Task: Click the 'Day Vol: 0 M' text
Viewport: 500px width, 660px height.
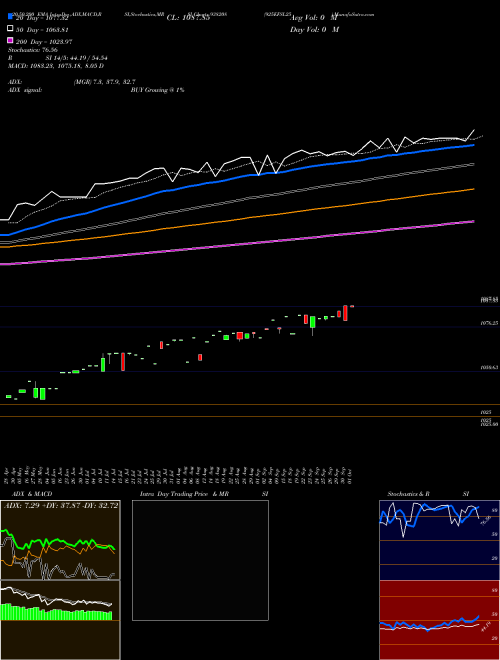Action: 314,30
